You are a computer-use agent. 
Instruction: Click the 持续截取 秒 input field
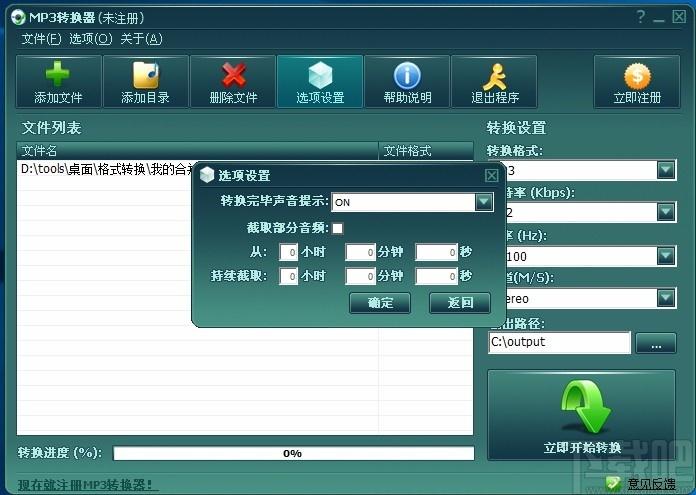[x=436, y=276]
